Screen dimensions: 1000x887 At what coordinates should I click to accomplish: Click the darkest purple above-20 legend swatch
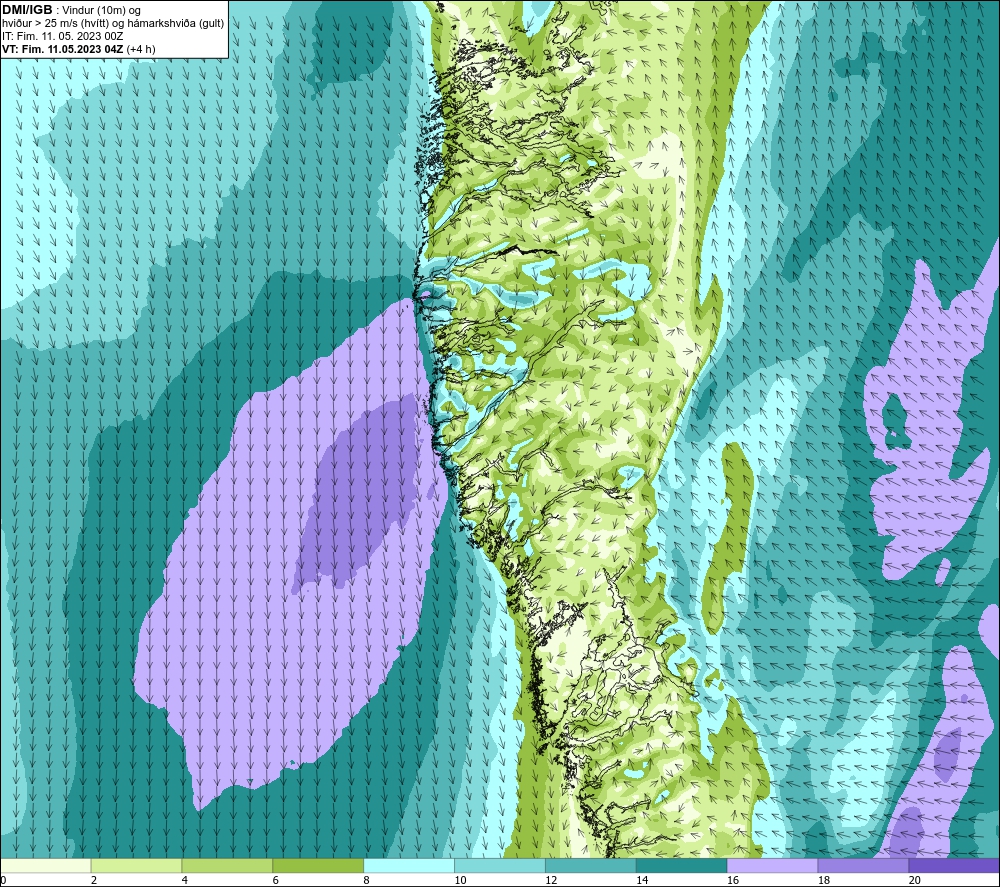pos(953,865)
